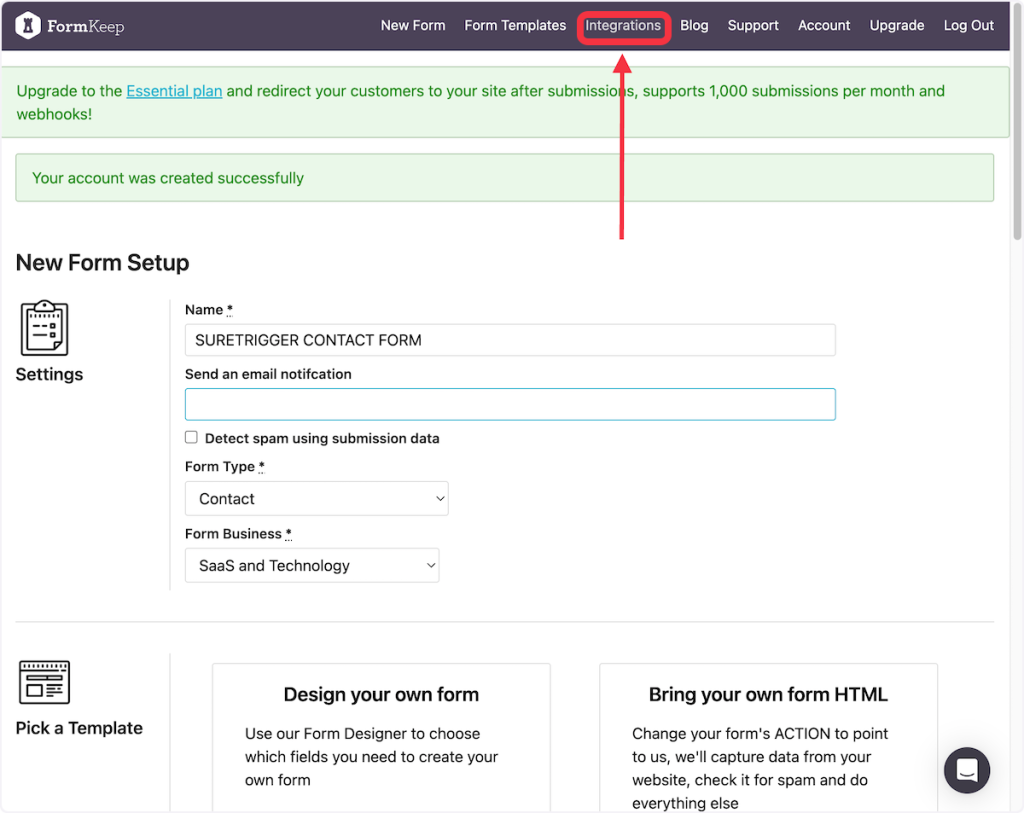This screenshot has width=1024, height=813.
Task: Follow the Essential plan link
Action: point(174,91)
